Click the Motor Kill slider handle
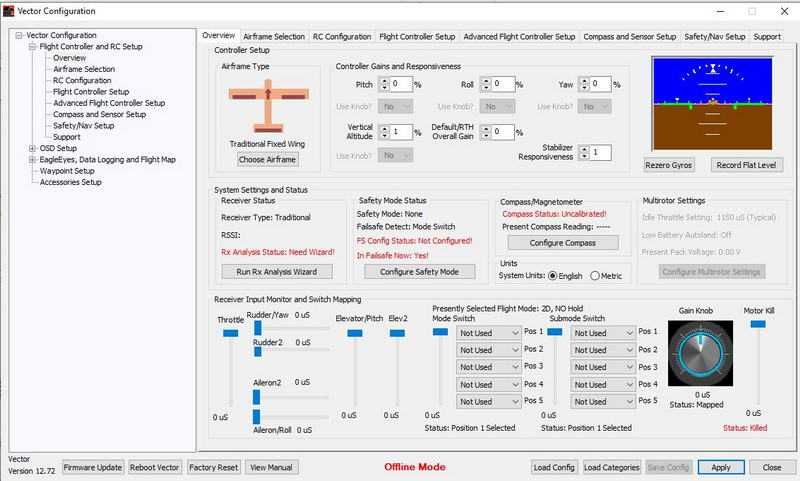This screenshot has height=481, width=800. [x=758, y=324]
